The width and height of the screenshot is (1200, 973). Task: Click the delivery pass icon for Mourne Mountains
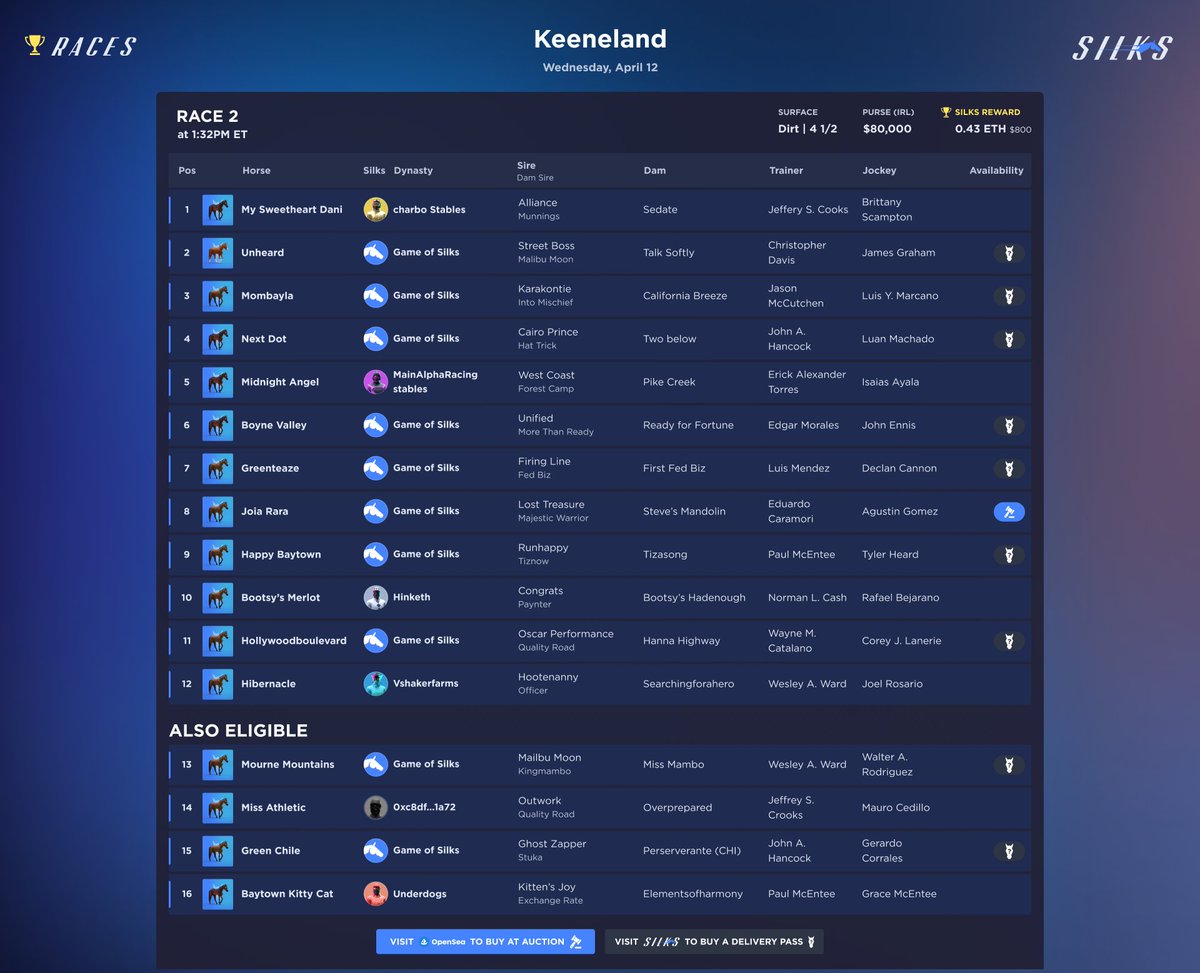[1009, 764]
